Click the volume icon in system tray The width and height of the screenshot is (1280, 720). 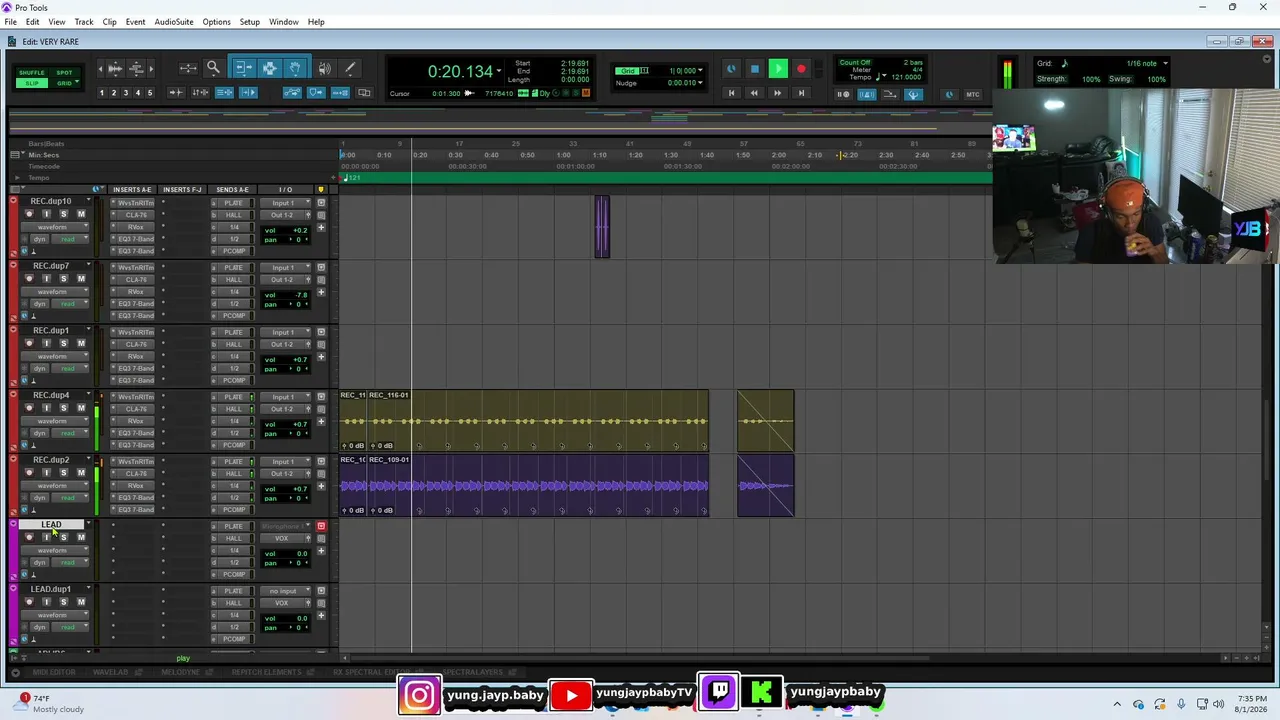1218,704
